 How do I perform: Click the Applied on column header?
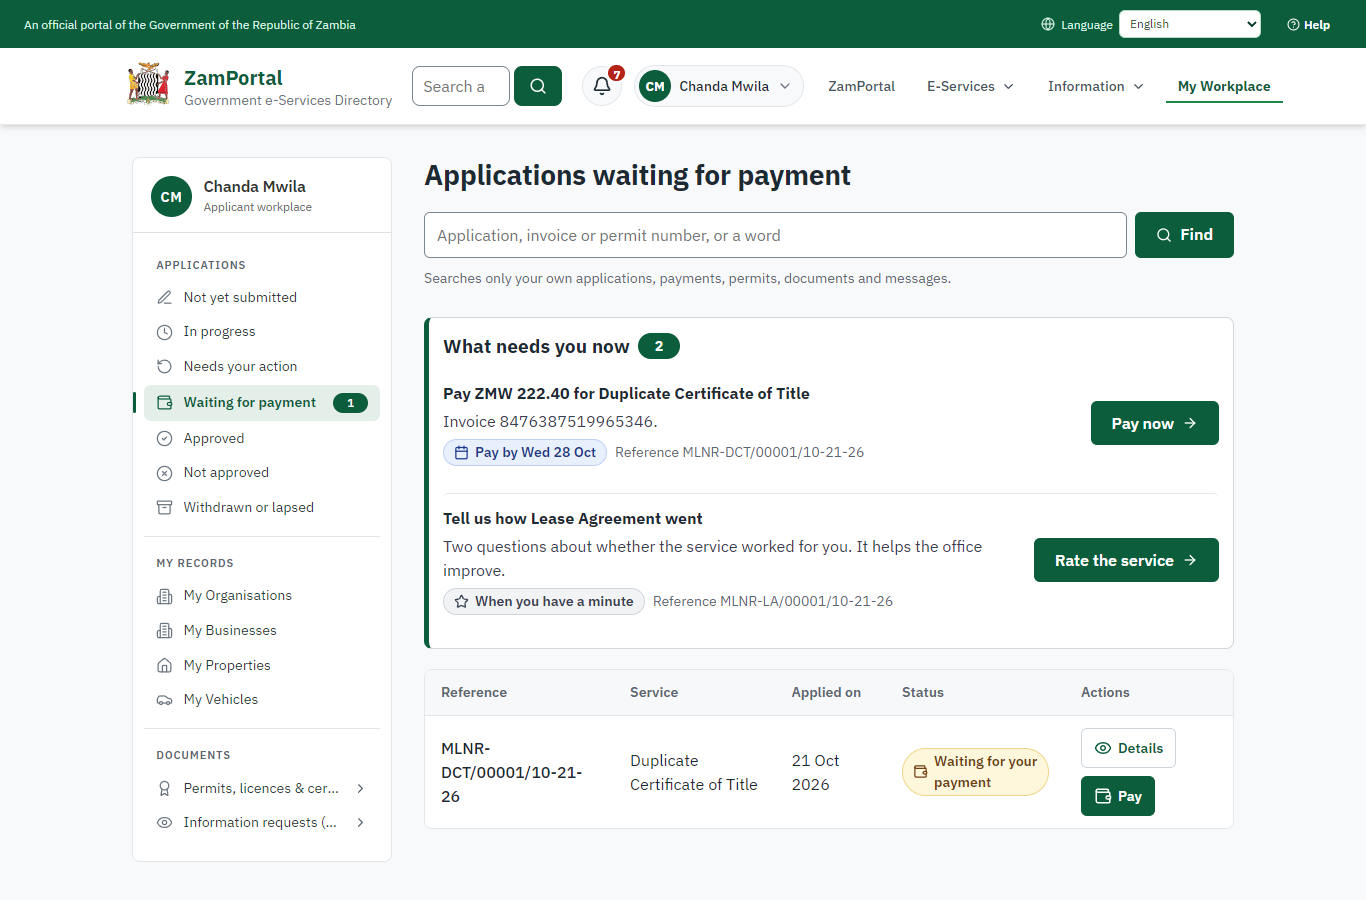pos(826,692)
